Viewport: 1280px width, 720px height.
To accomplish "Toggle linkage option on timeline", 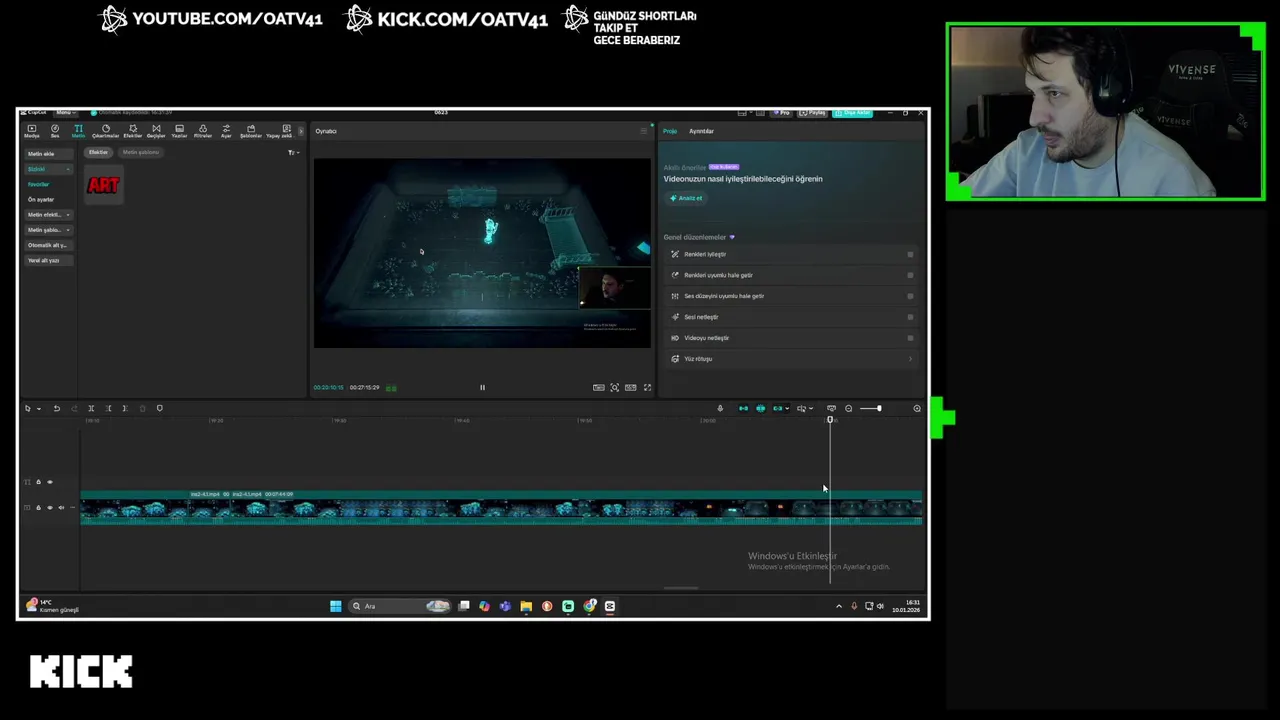I will pos(777,408).
